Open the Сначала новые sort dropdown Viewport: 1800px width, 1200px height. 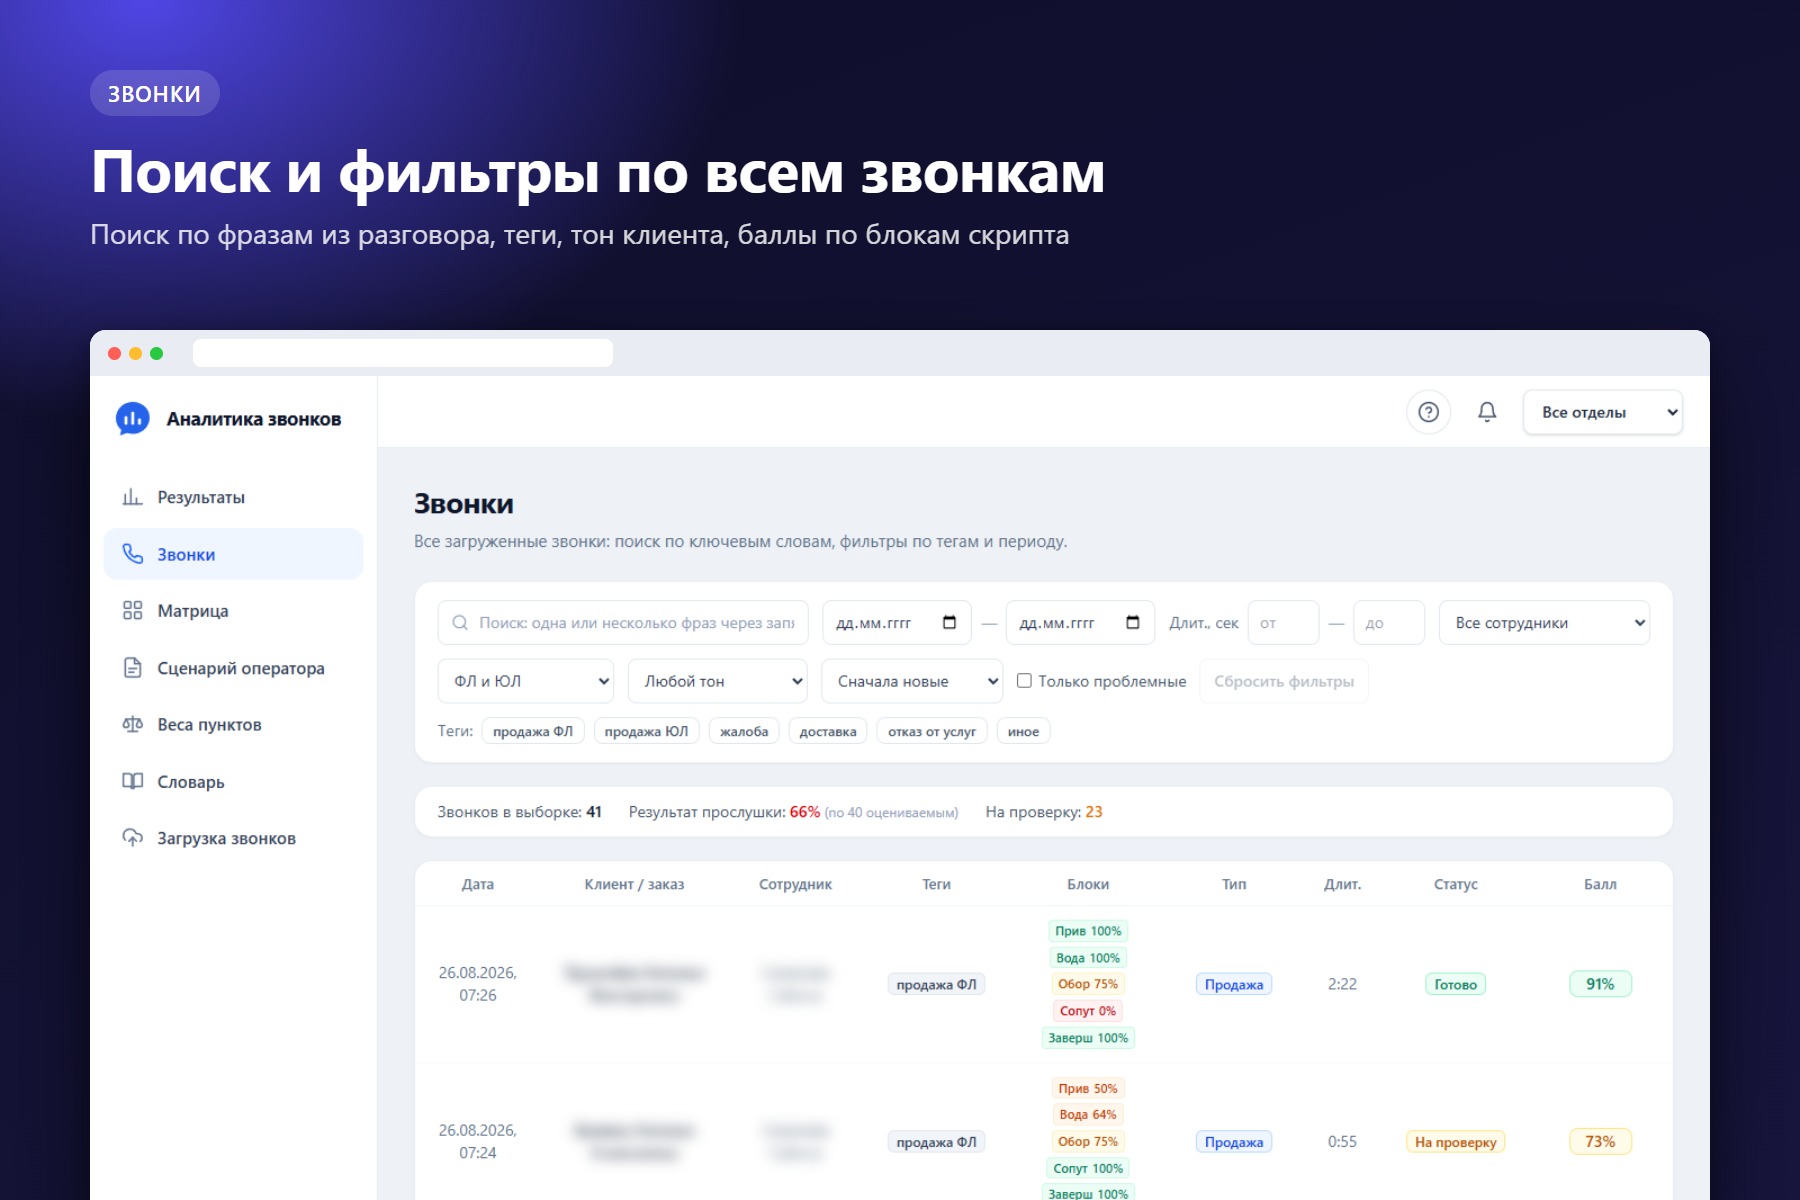(912, 681)
